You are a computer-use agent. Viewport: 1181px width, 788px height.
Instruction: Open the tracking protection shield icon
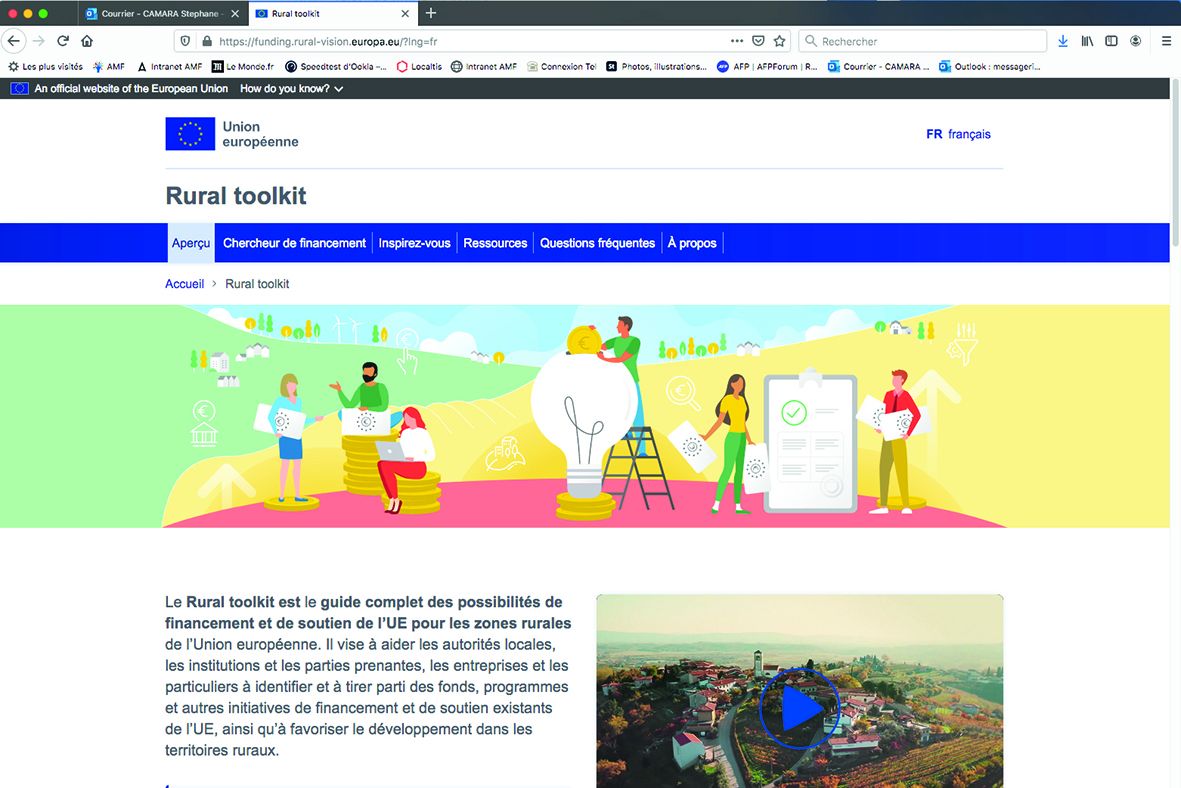point(185,41)
